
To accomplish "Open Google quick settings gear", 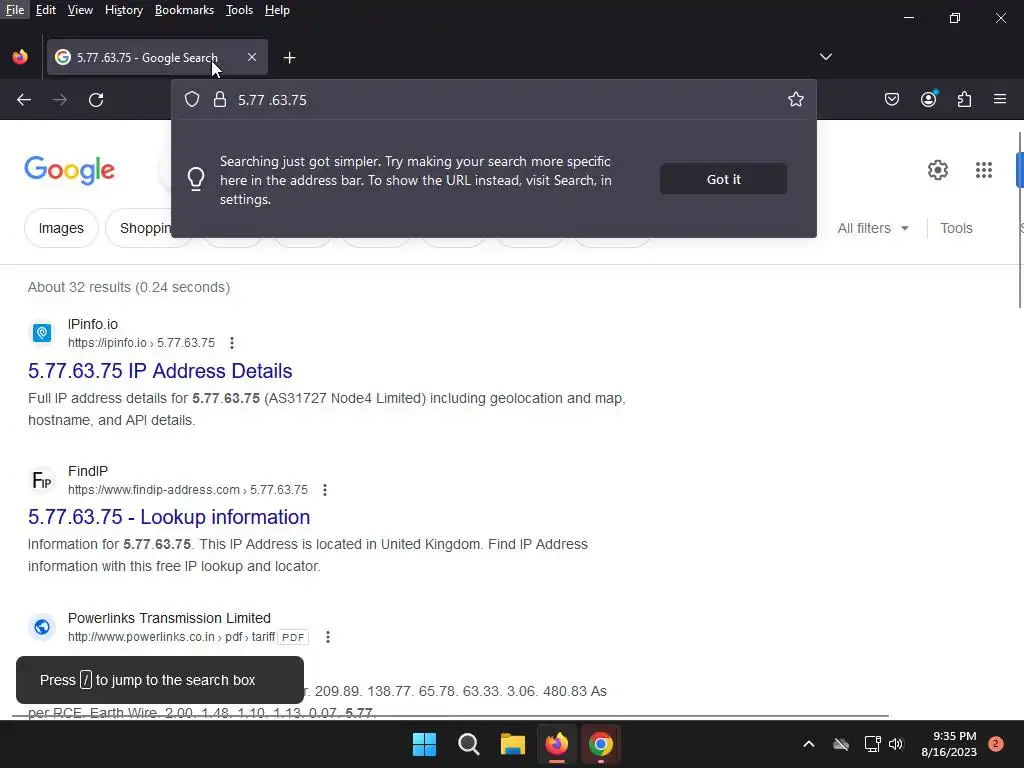I will (938, 170).
